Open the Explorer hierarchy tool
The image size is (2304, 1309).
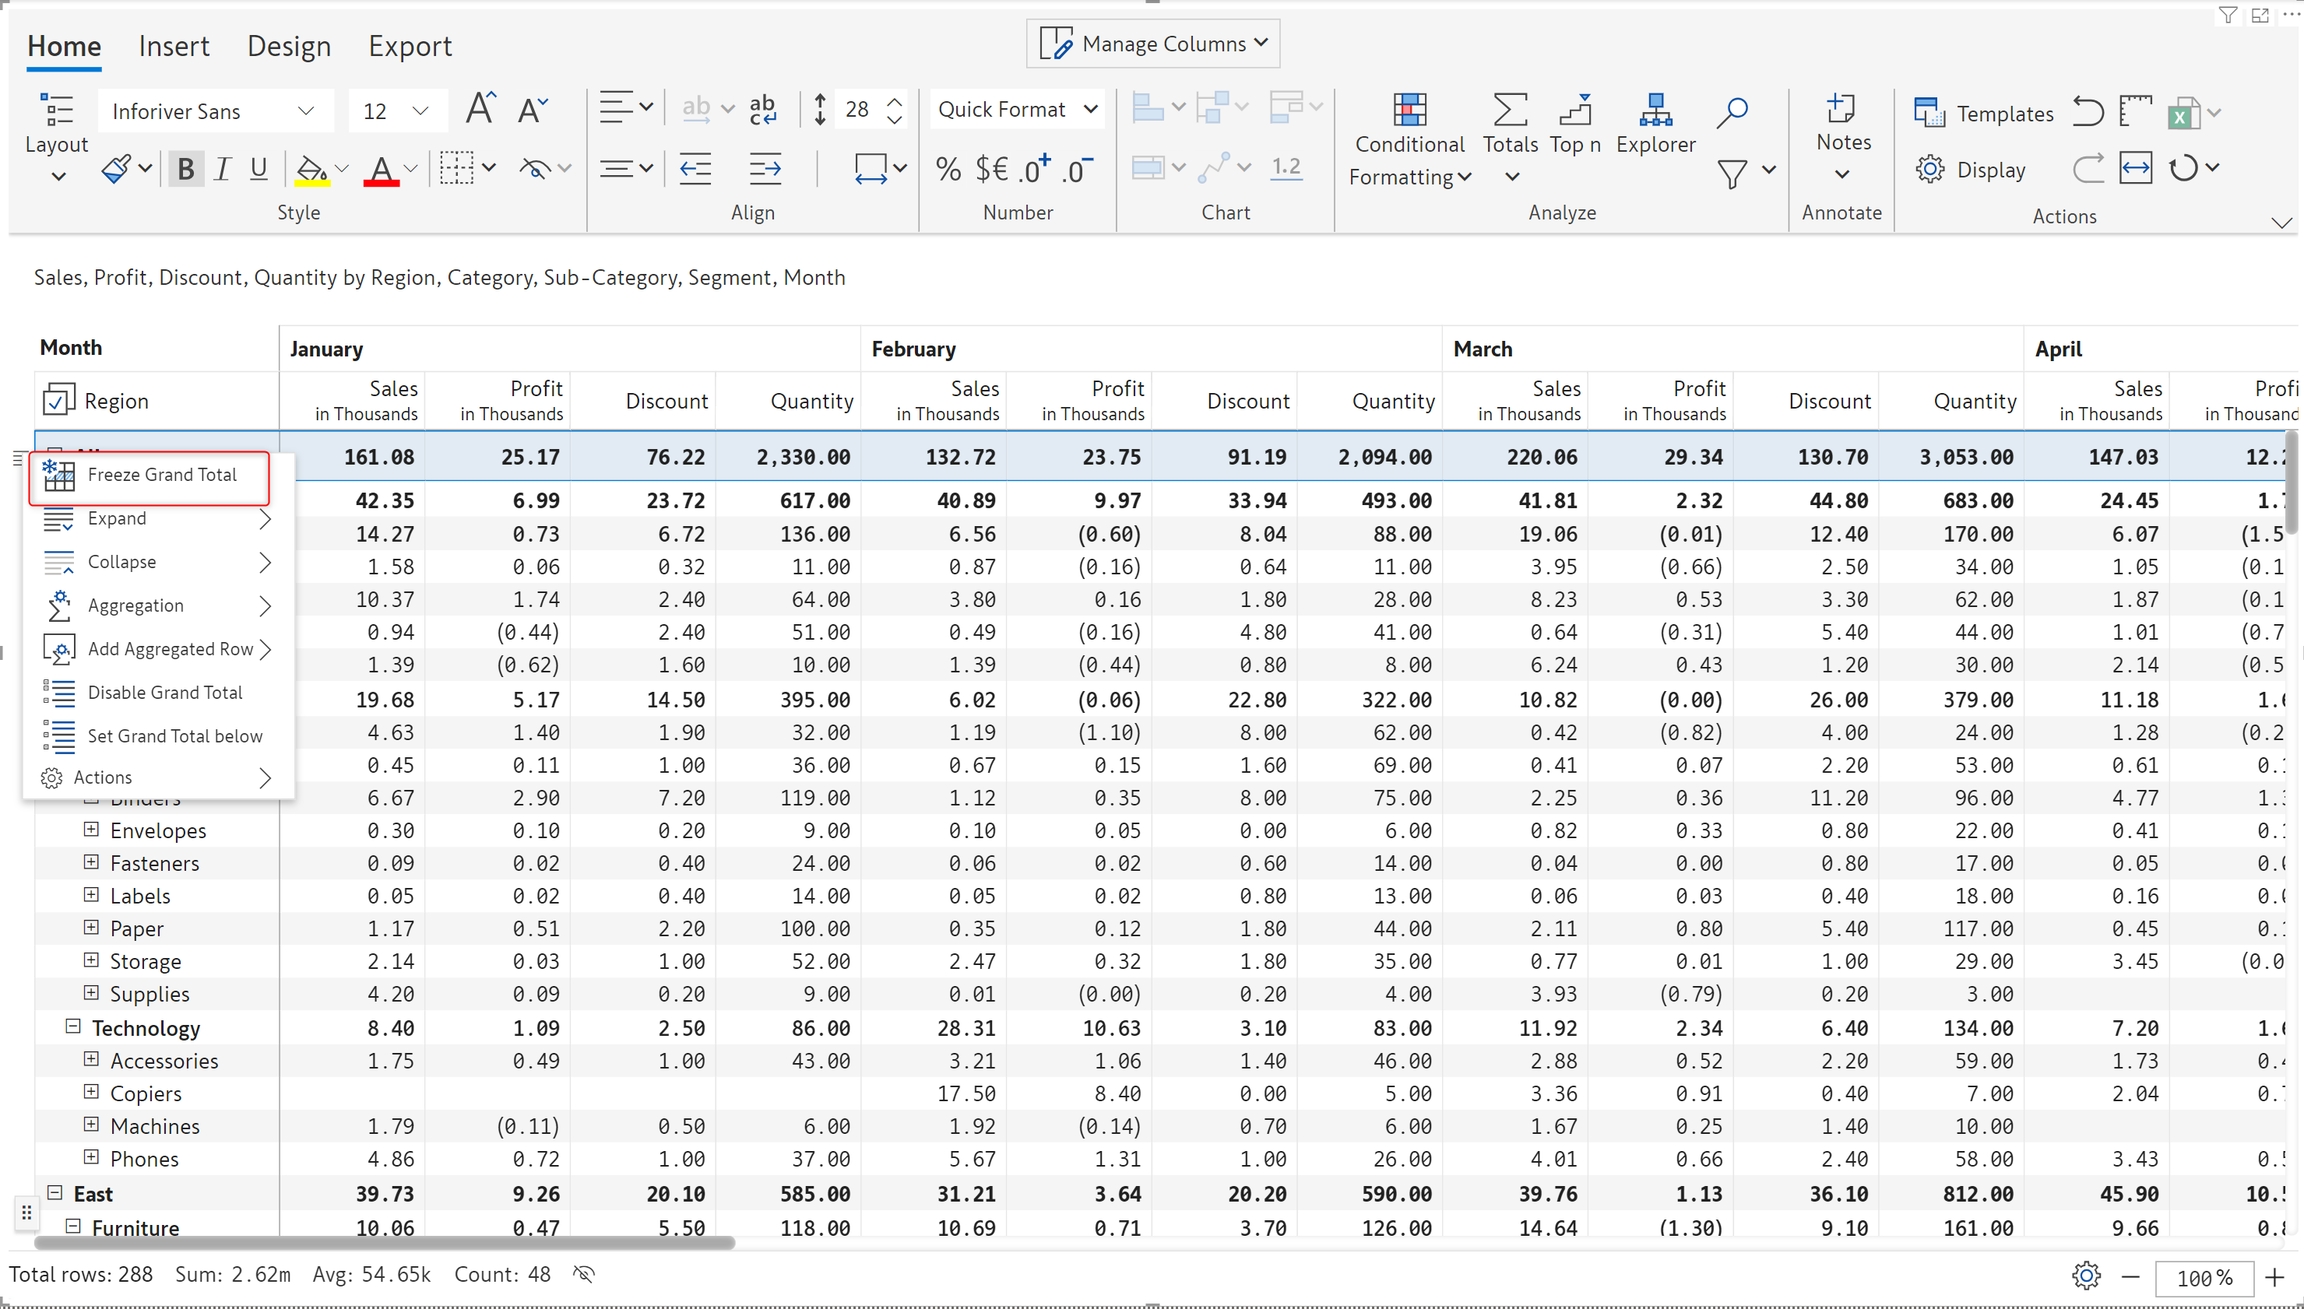(x=1655, y=110)
